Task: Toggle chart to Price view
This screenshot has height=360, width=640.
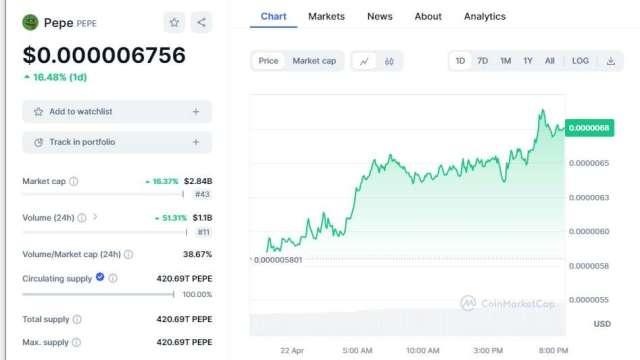Action: [x=268, y=61]
